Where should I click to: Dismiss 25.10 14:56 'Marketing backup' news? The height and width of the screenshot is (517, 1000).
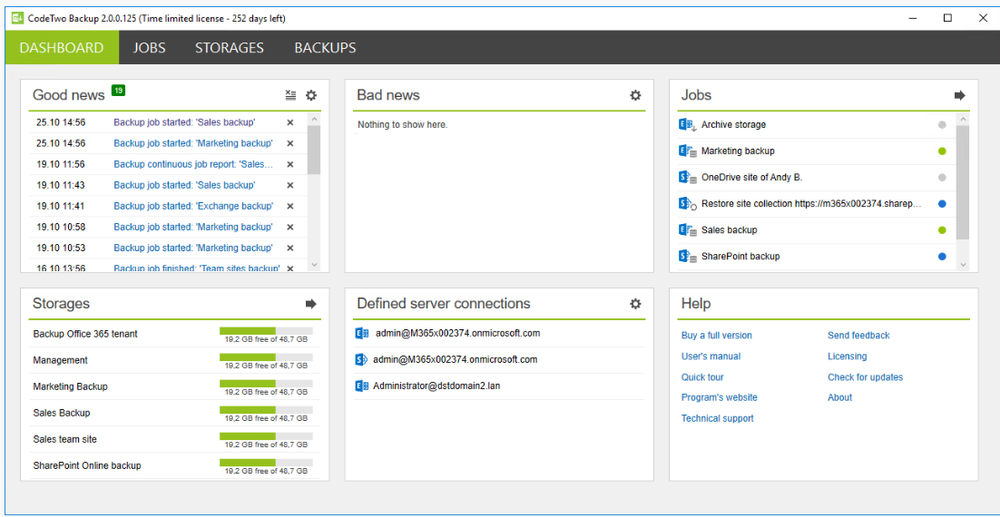tap(290, 143)
